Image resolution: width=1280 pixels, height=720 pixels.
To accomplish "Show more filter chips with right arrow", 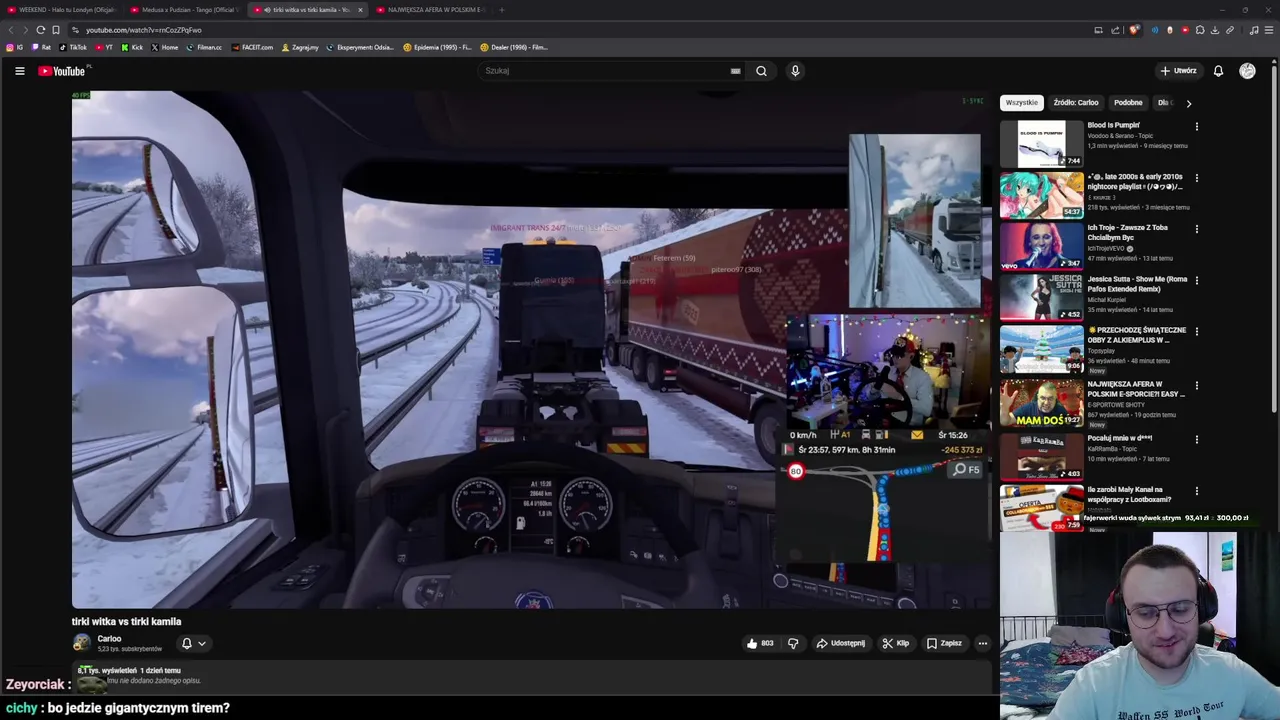I will tap(1188, 103).
